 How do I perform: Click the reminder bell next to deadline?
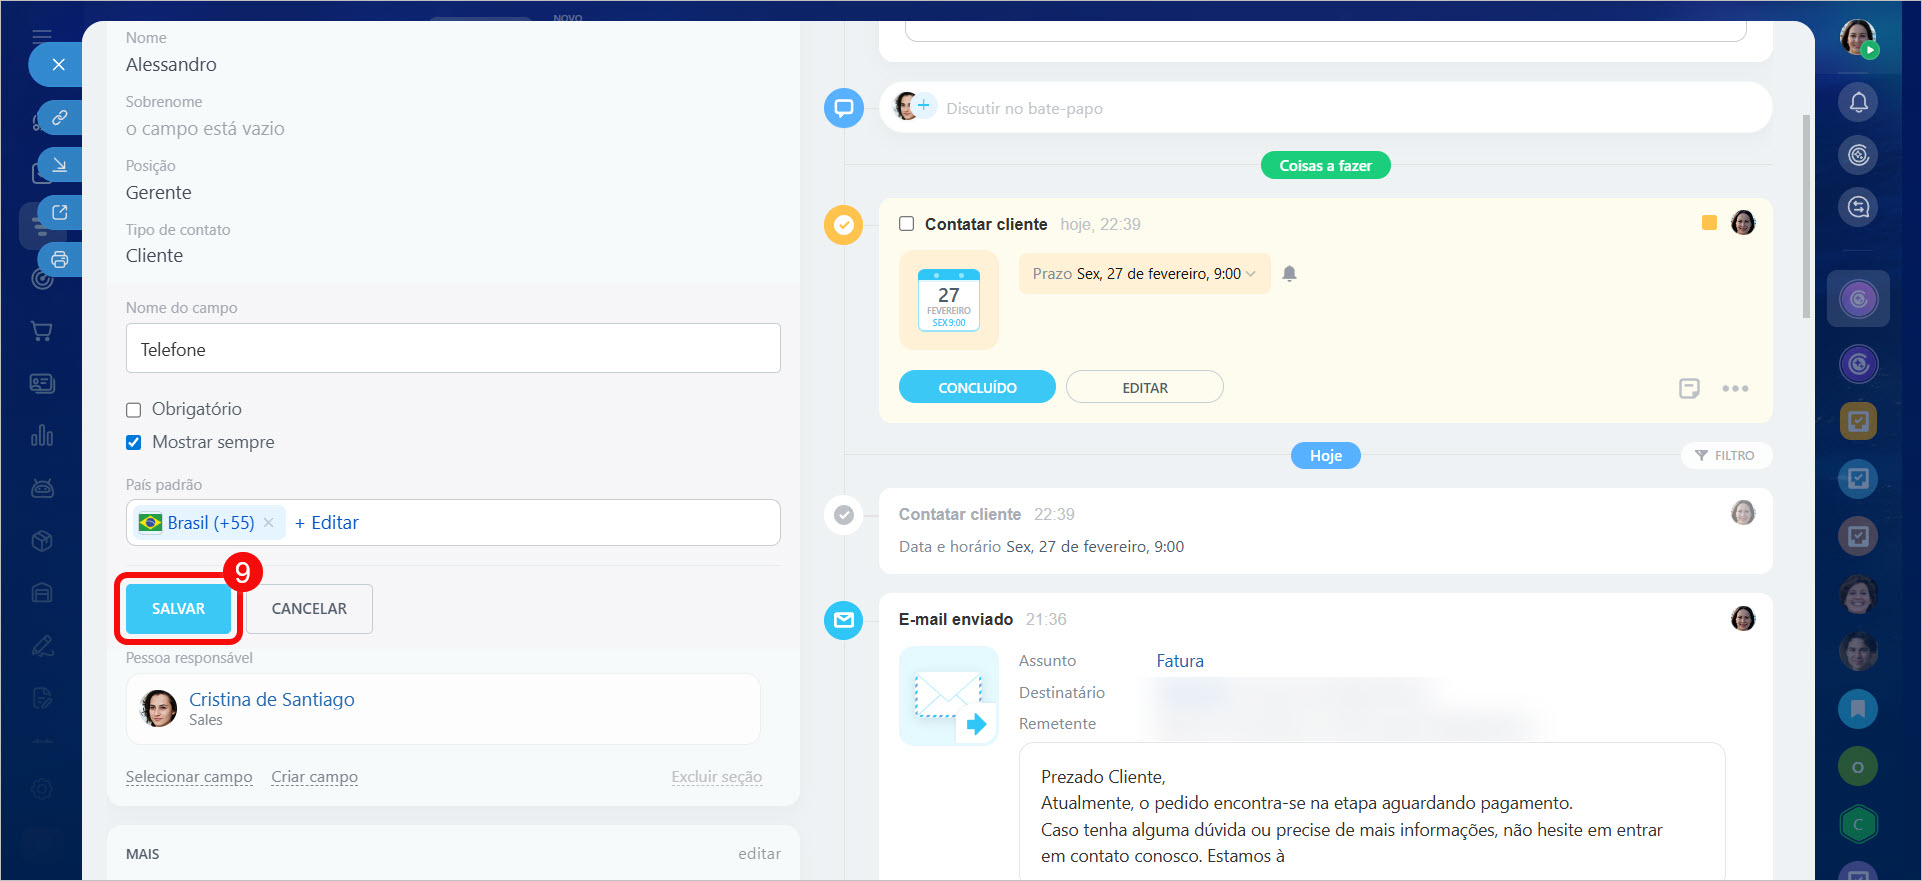click(x=1289, y=274)
